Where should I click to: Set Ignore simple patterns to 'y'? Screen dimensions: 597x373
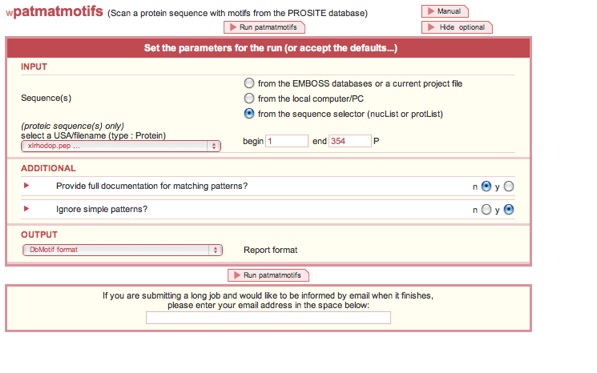pos(509,209)
